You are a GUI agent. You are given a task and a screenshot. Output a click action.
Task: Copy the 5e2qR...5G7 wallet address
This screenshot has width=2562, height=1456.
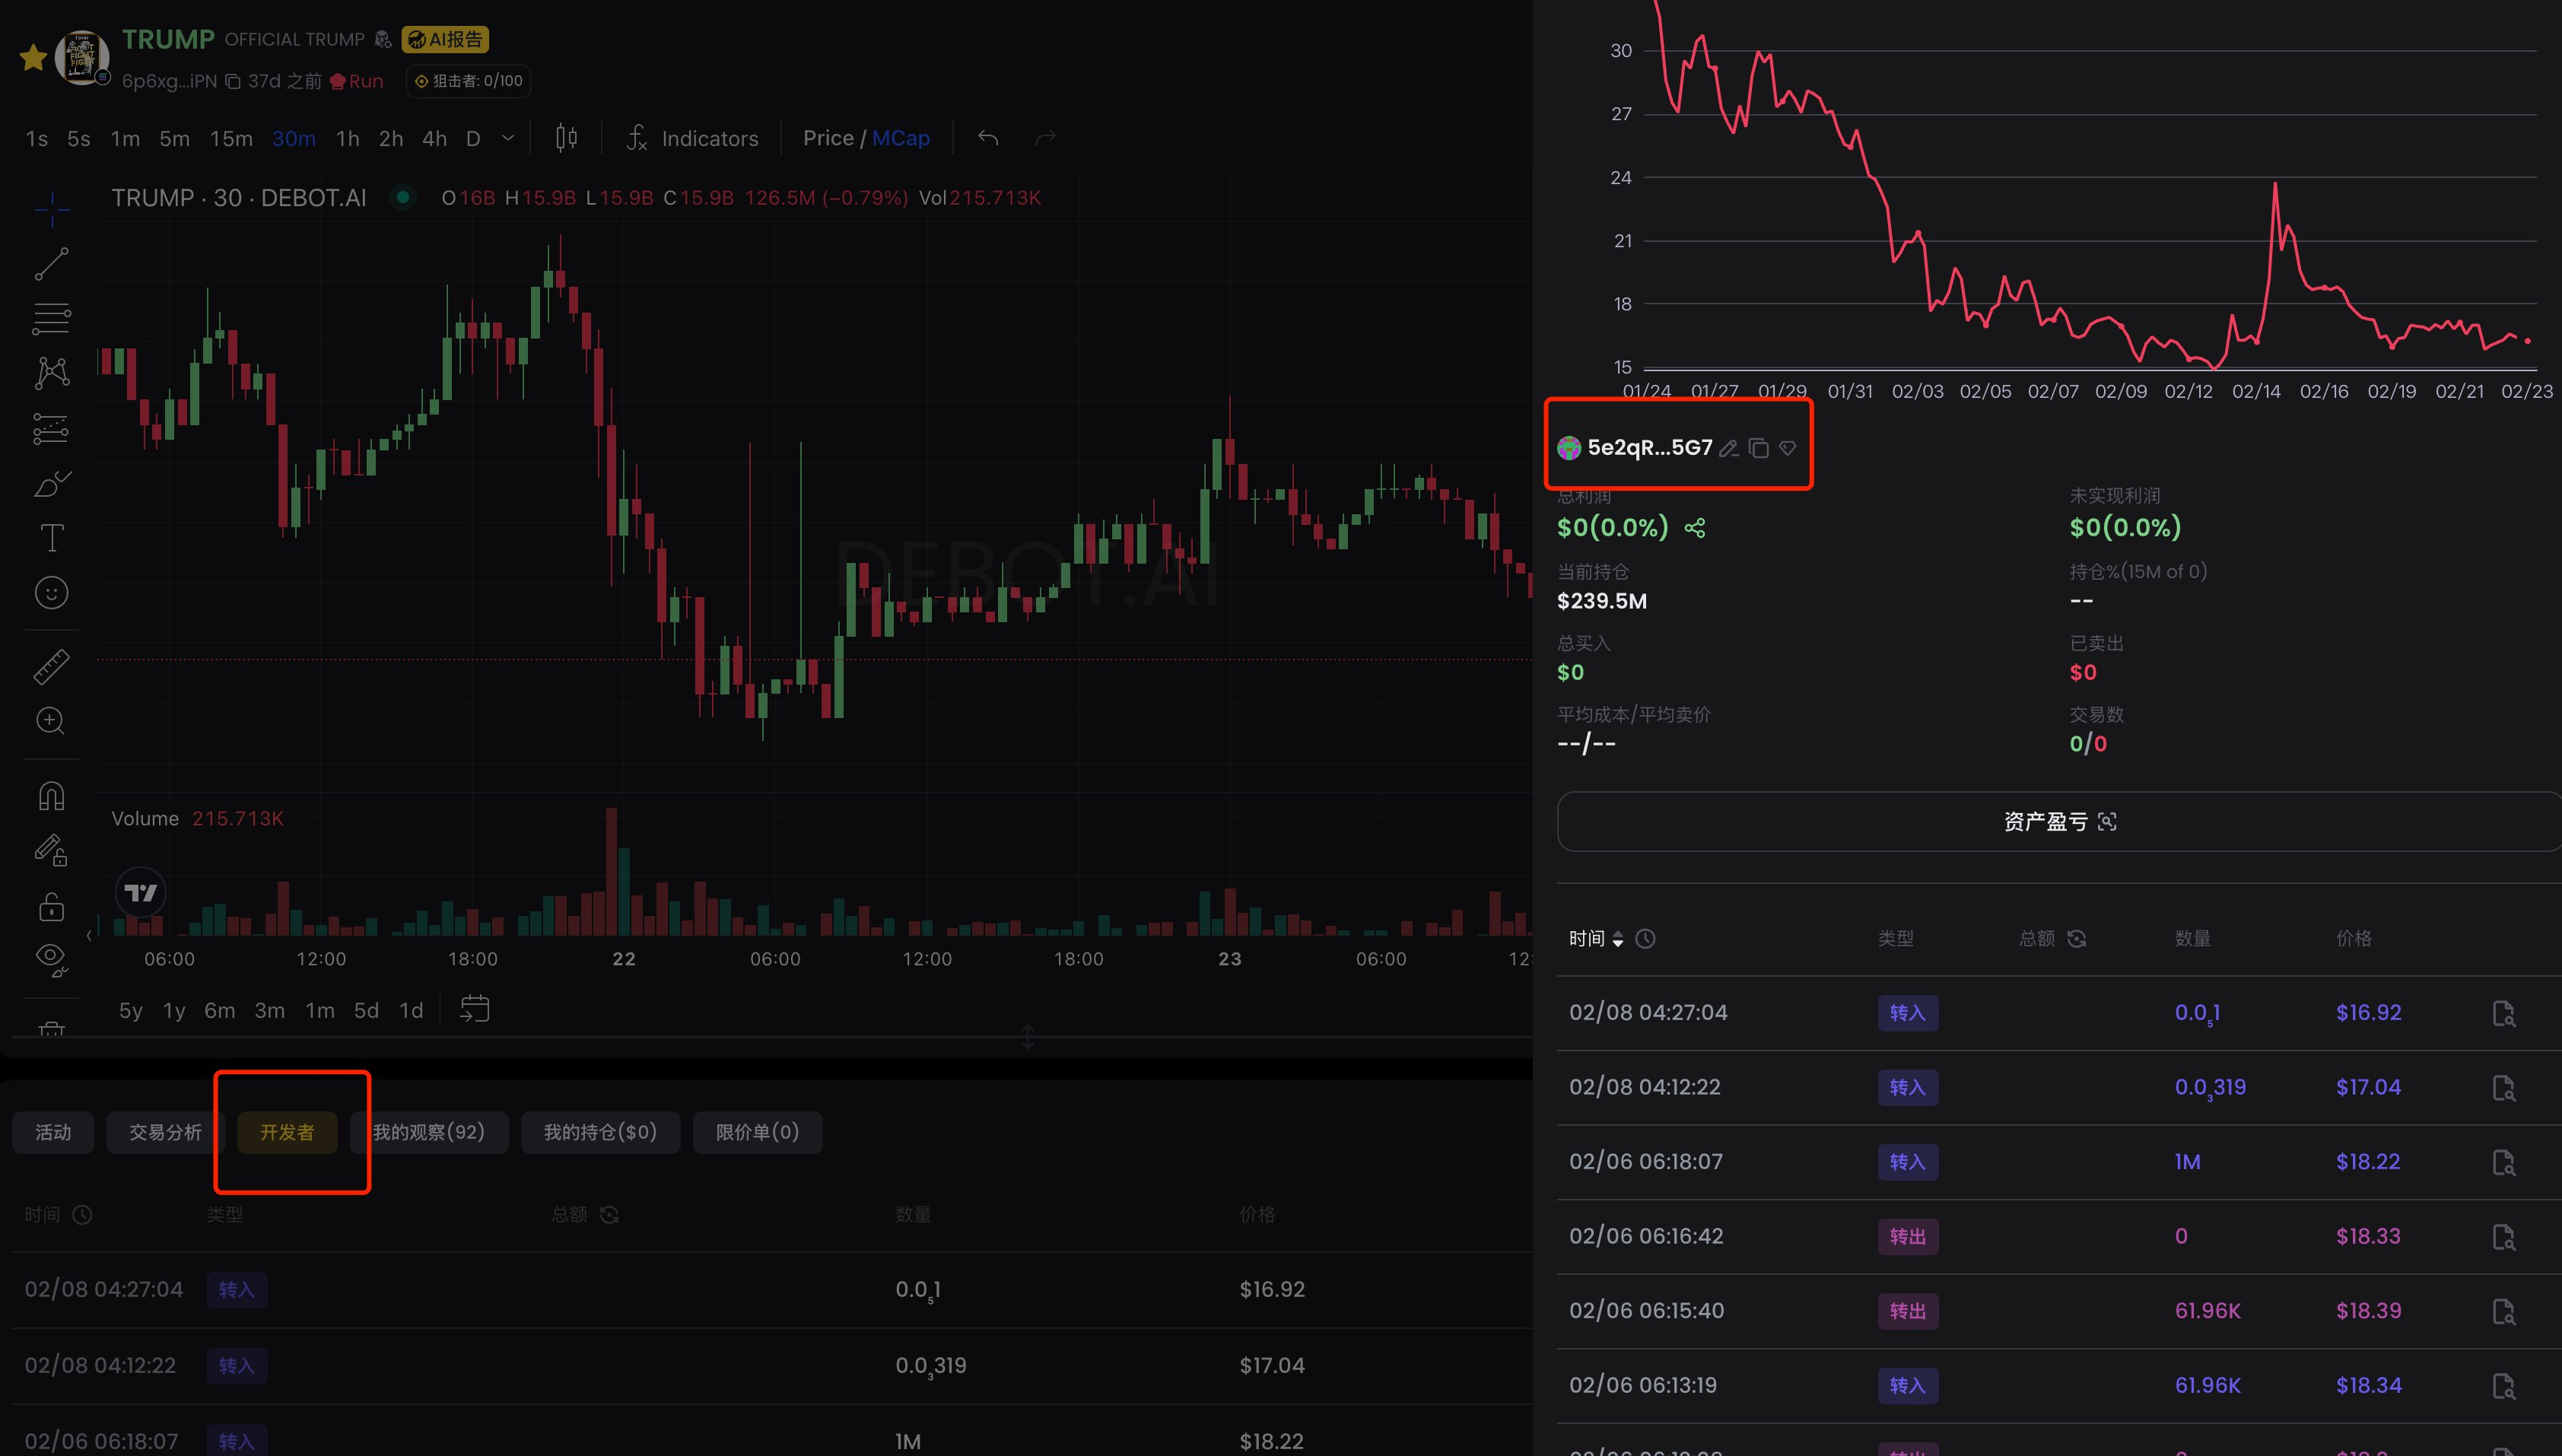point(1758,448)
